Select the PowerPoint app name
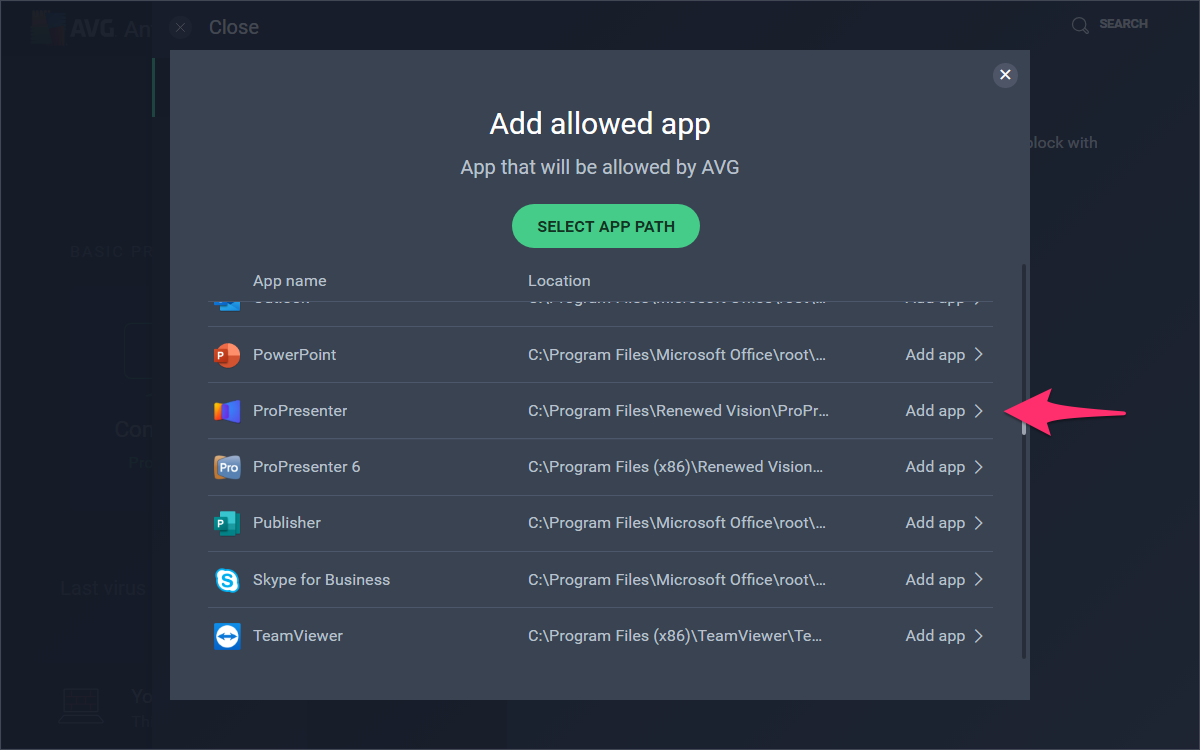Image resolution: width=1200 pixels, height=750 pixels. pos(295,355)
